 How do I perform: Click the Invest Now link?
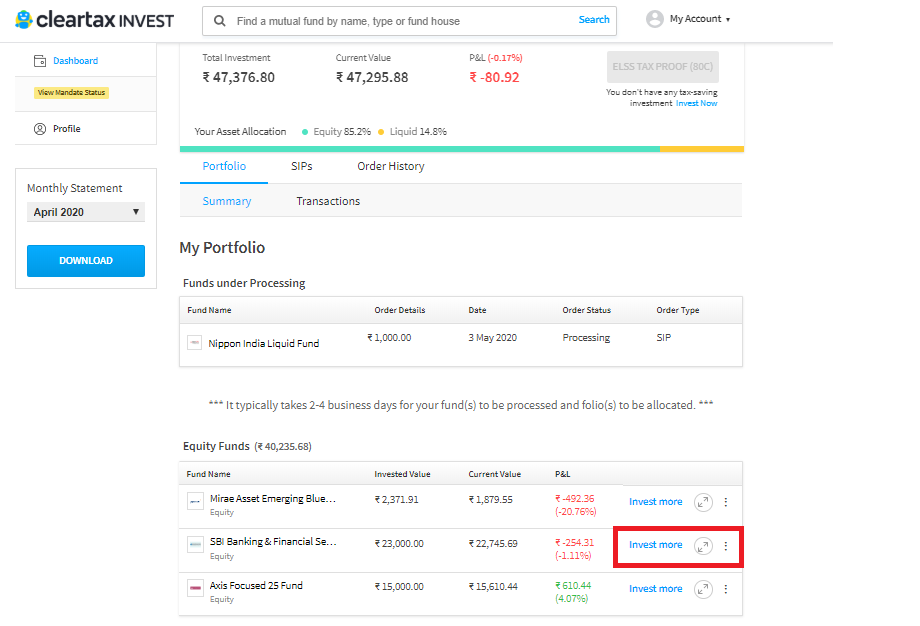pyautogui.click(x=696, y=103)
